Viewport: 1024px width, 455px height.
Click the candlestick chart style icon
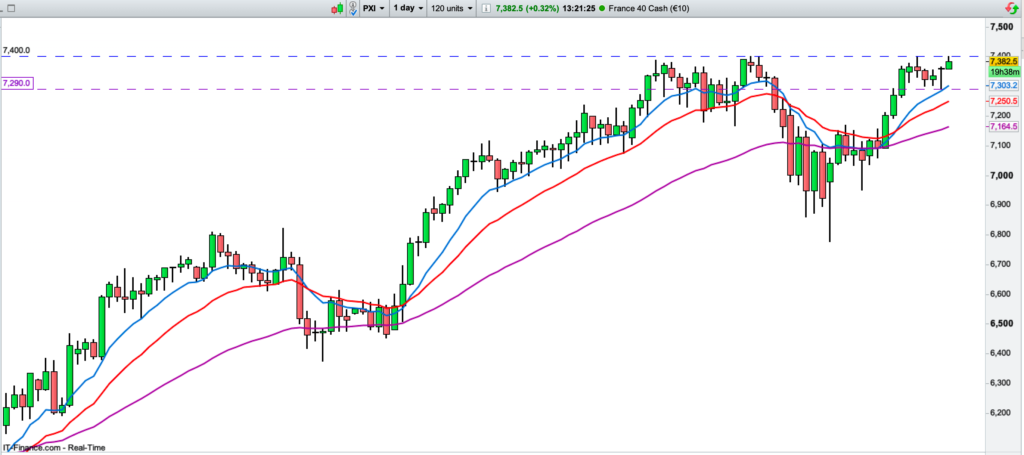click(x=340, y=8)
